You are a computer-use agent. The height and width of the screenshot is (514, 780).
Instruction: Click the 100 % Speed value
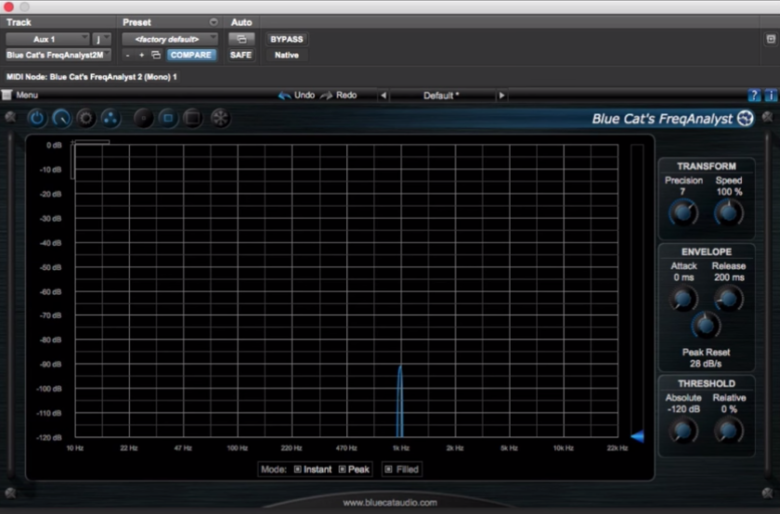pos(729,192)
